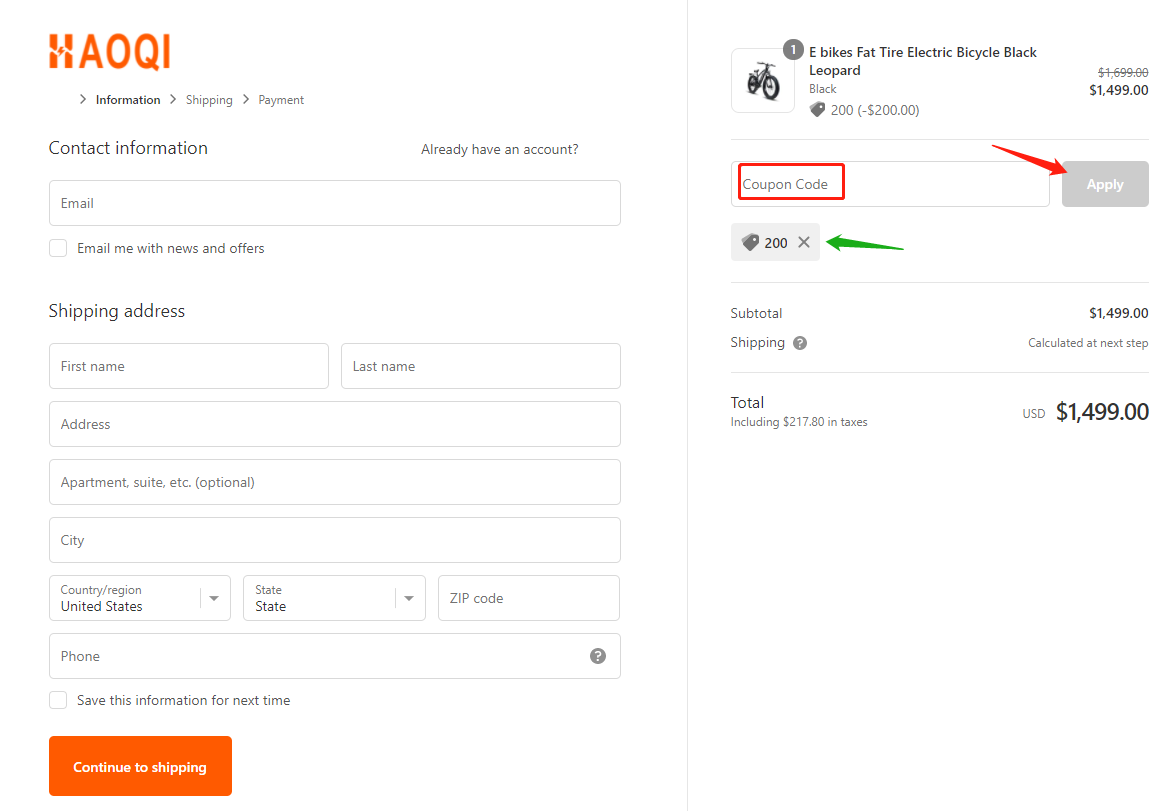Click Already have an account link

[499, 149]
